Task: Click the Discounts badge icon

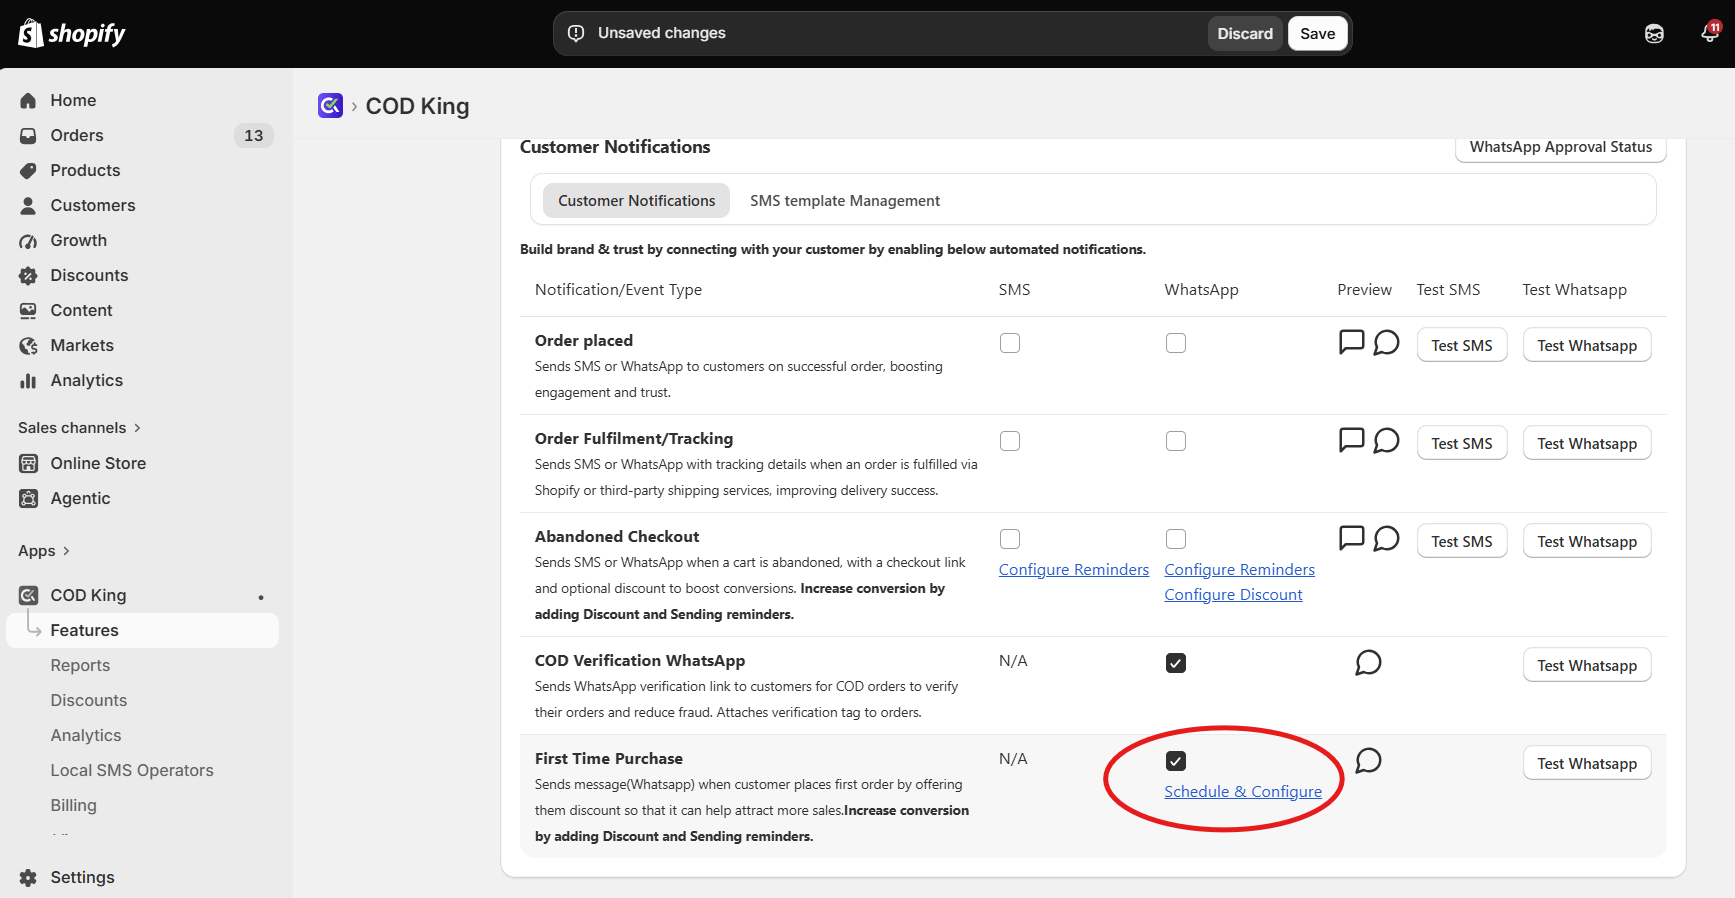Action: pyautogui.click(x=28, y=275)
